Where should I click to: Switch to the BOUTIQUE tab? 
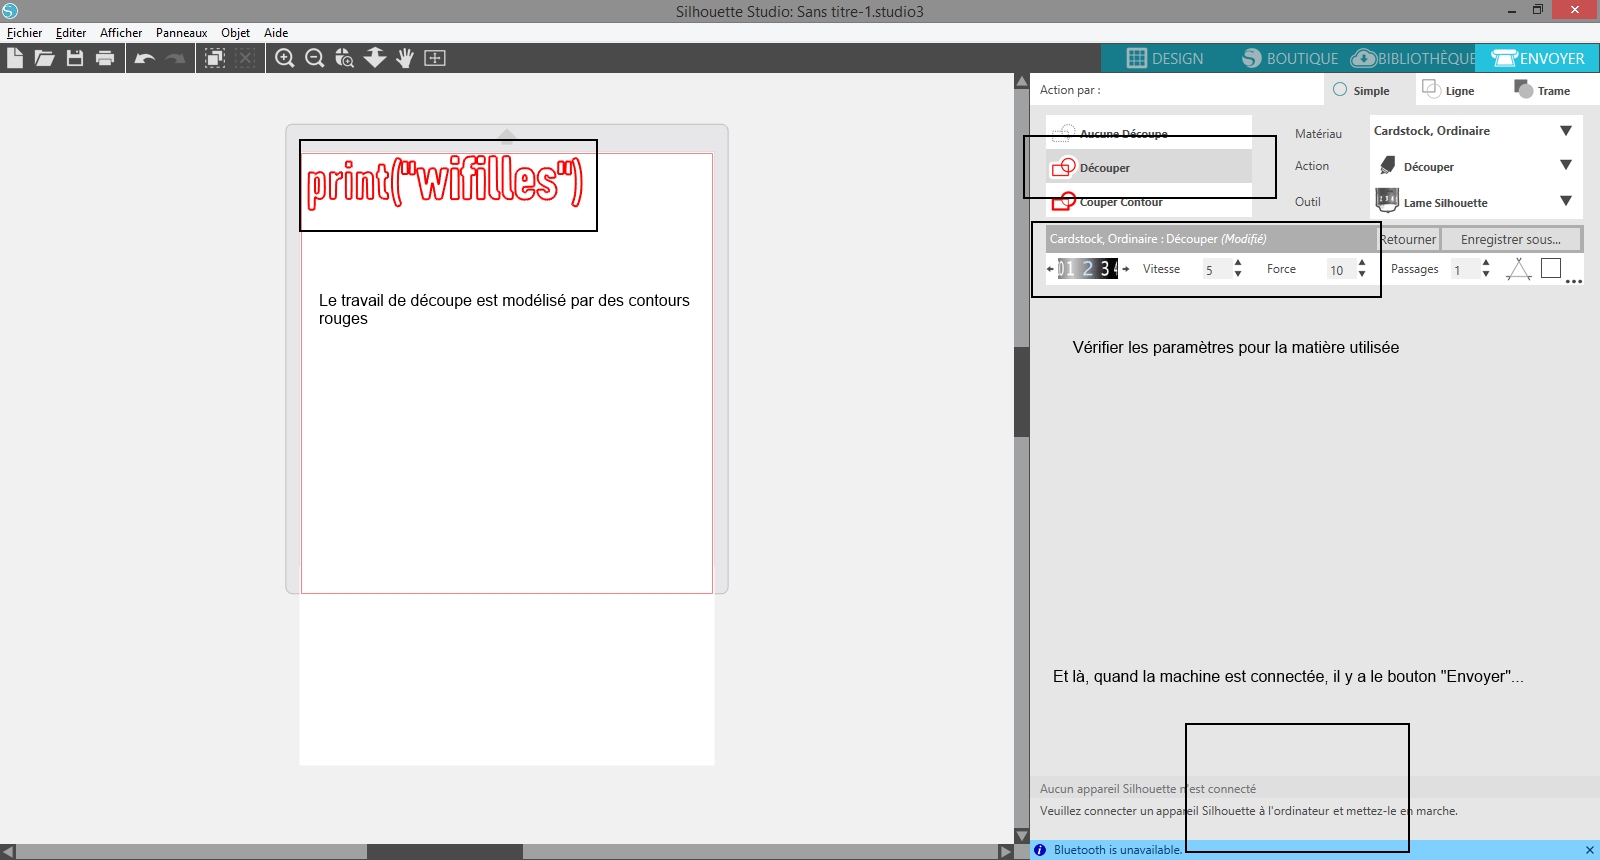click(x=1290, y=58)
